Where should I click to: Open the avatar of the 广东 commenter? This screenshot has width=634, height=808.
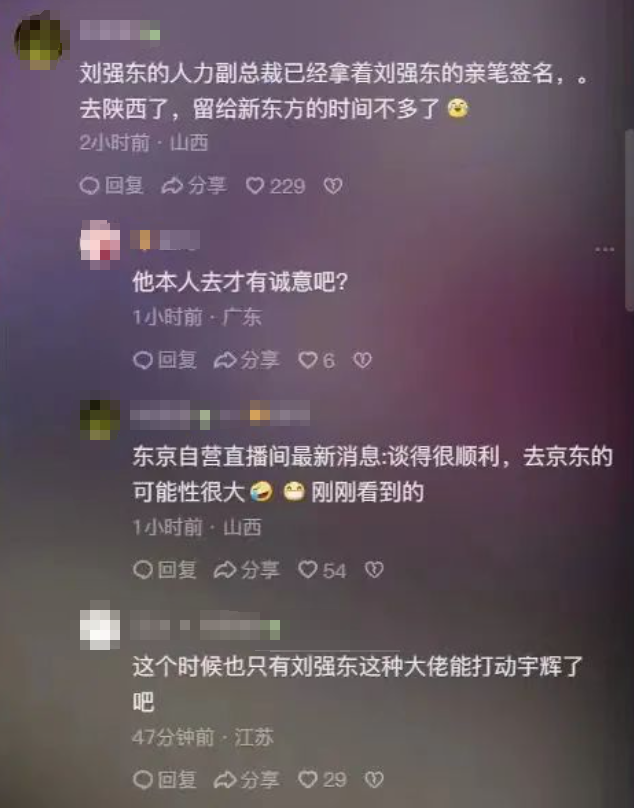(x=100, y=244)
